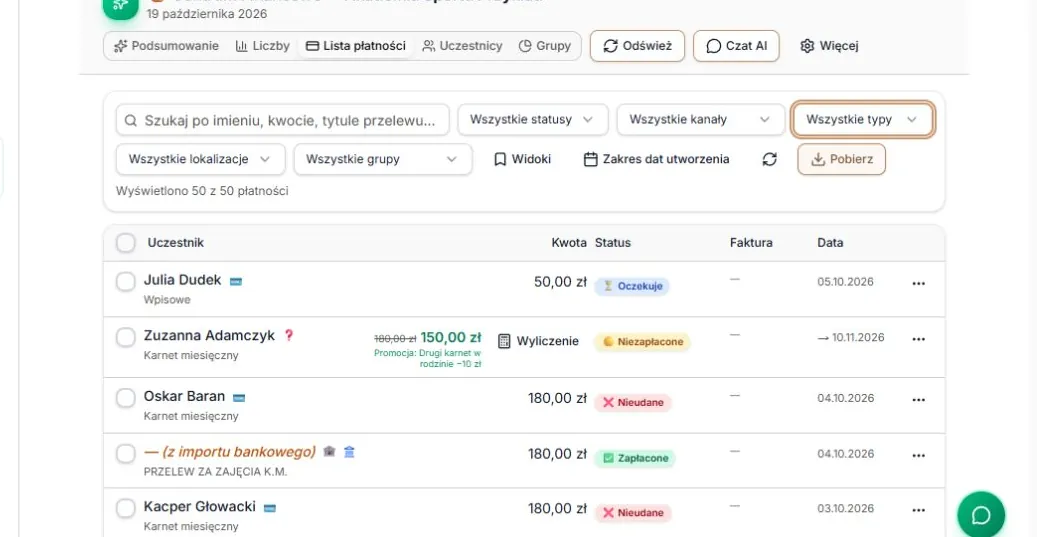This screenshot has width=1037, height=537.
Task: Choose Zakres dat utworzenia
Action: [x=657, y=159]
